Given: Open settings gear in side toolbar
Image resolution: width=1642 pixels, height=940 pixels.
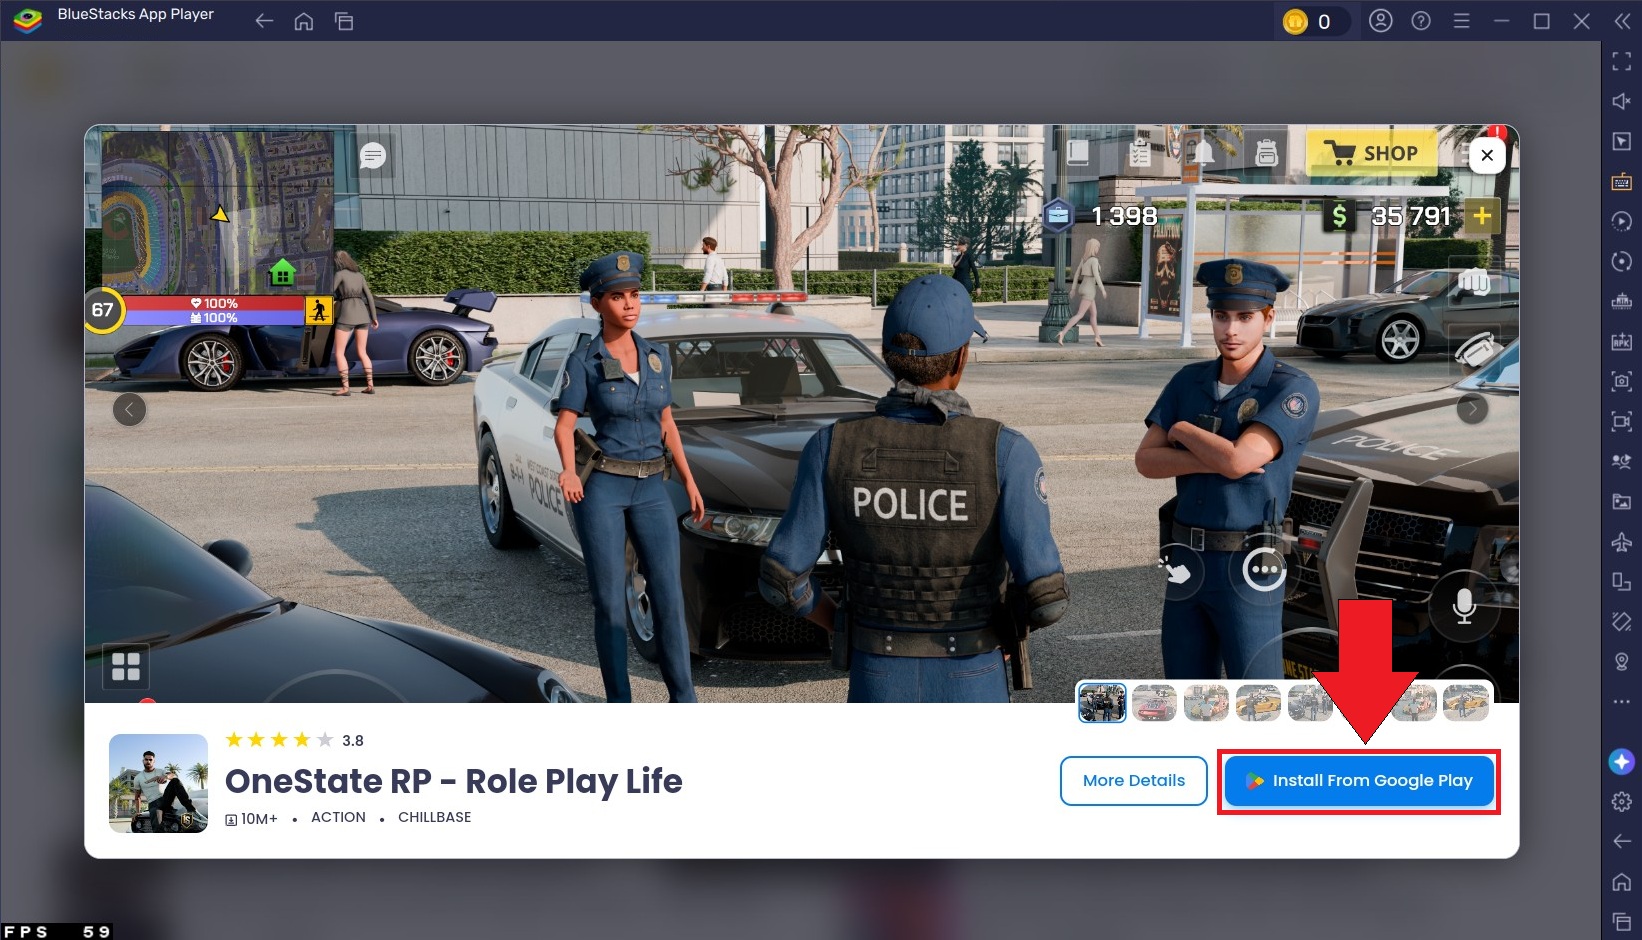Looking at the screenshot, I should 1622,801.
